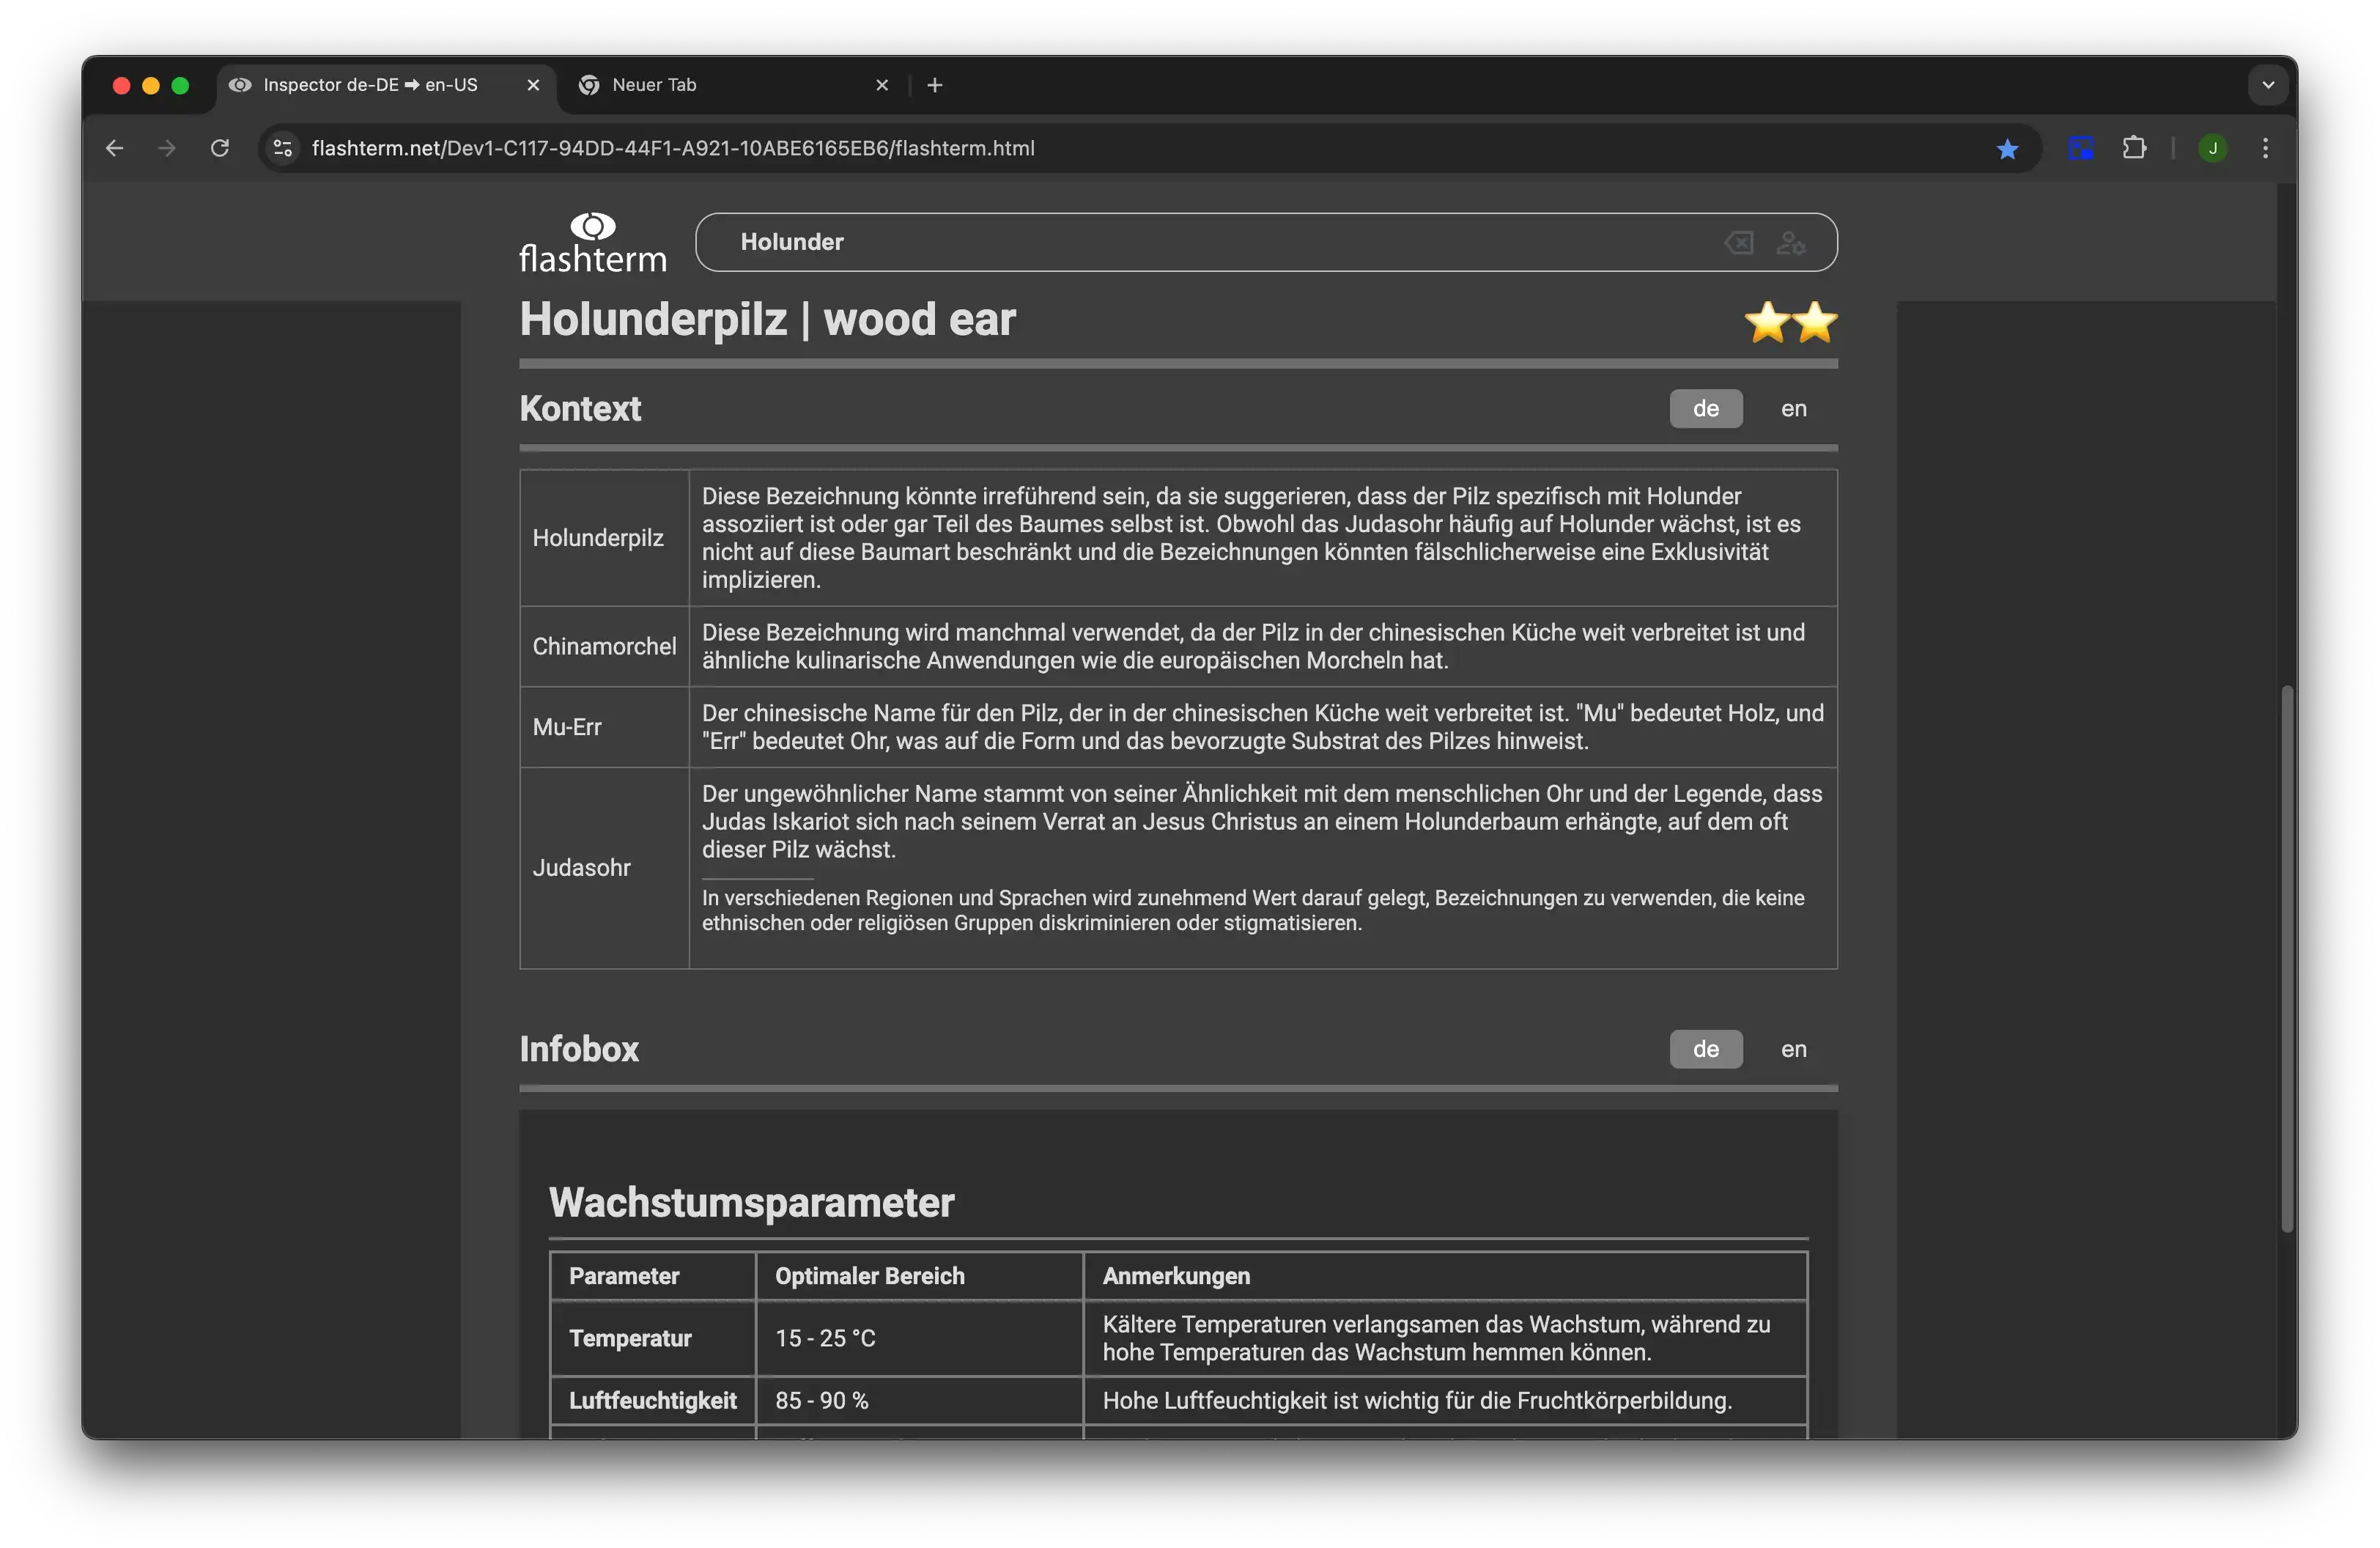This screenshot has width=2380, height=1548.
Task: Click the Holunder search input field
Action: (1200, 243)
